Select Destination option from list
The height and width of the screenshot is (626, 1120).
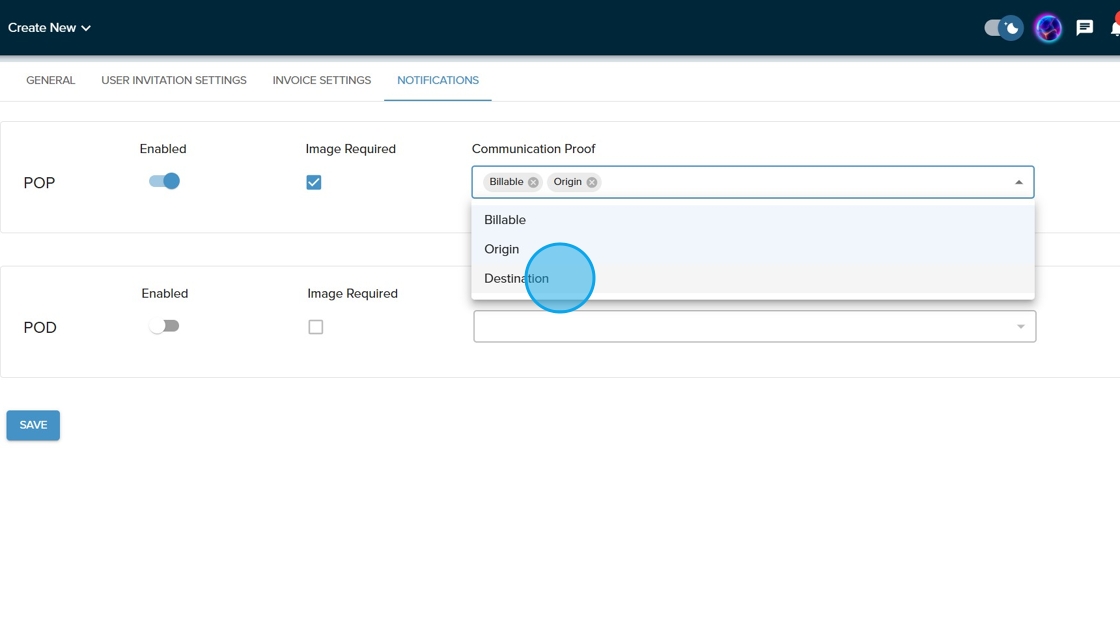click(x=516, y=278)
